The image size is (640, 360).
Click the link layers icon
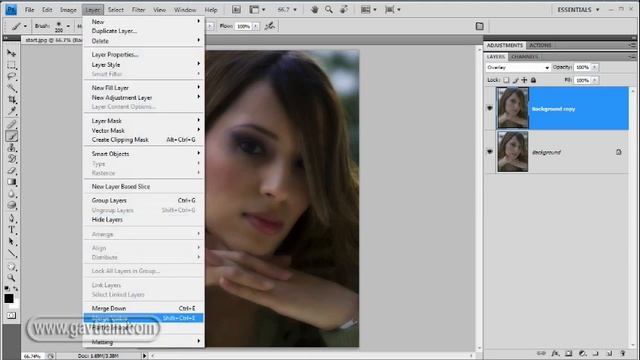[x=541, y=353]
